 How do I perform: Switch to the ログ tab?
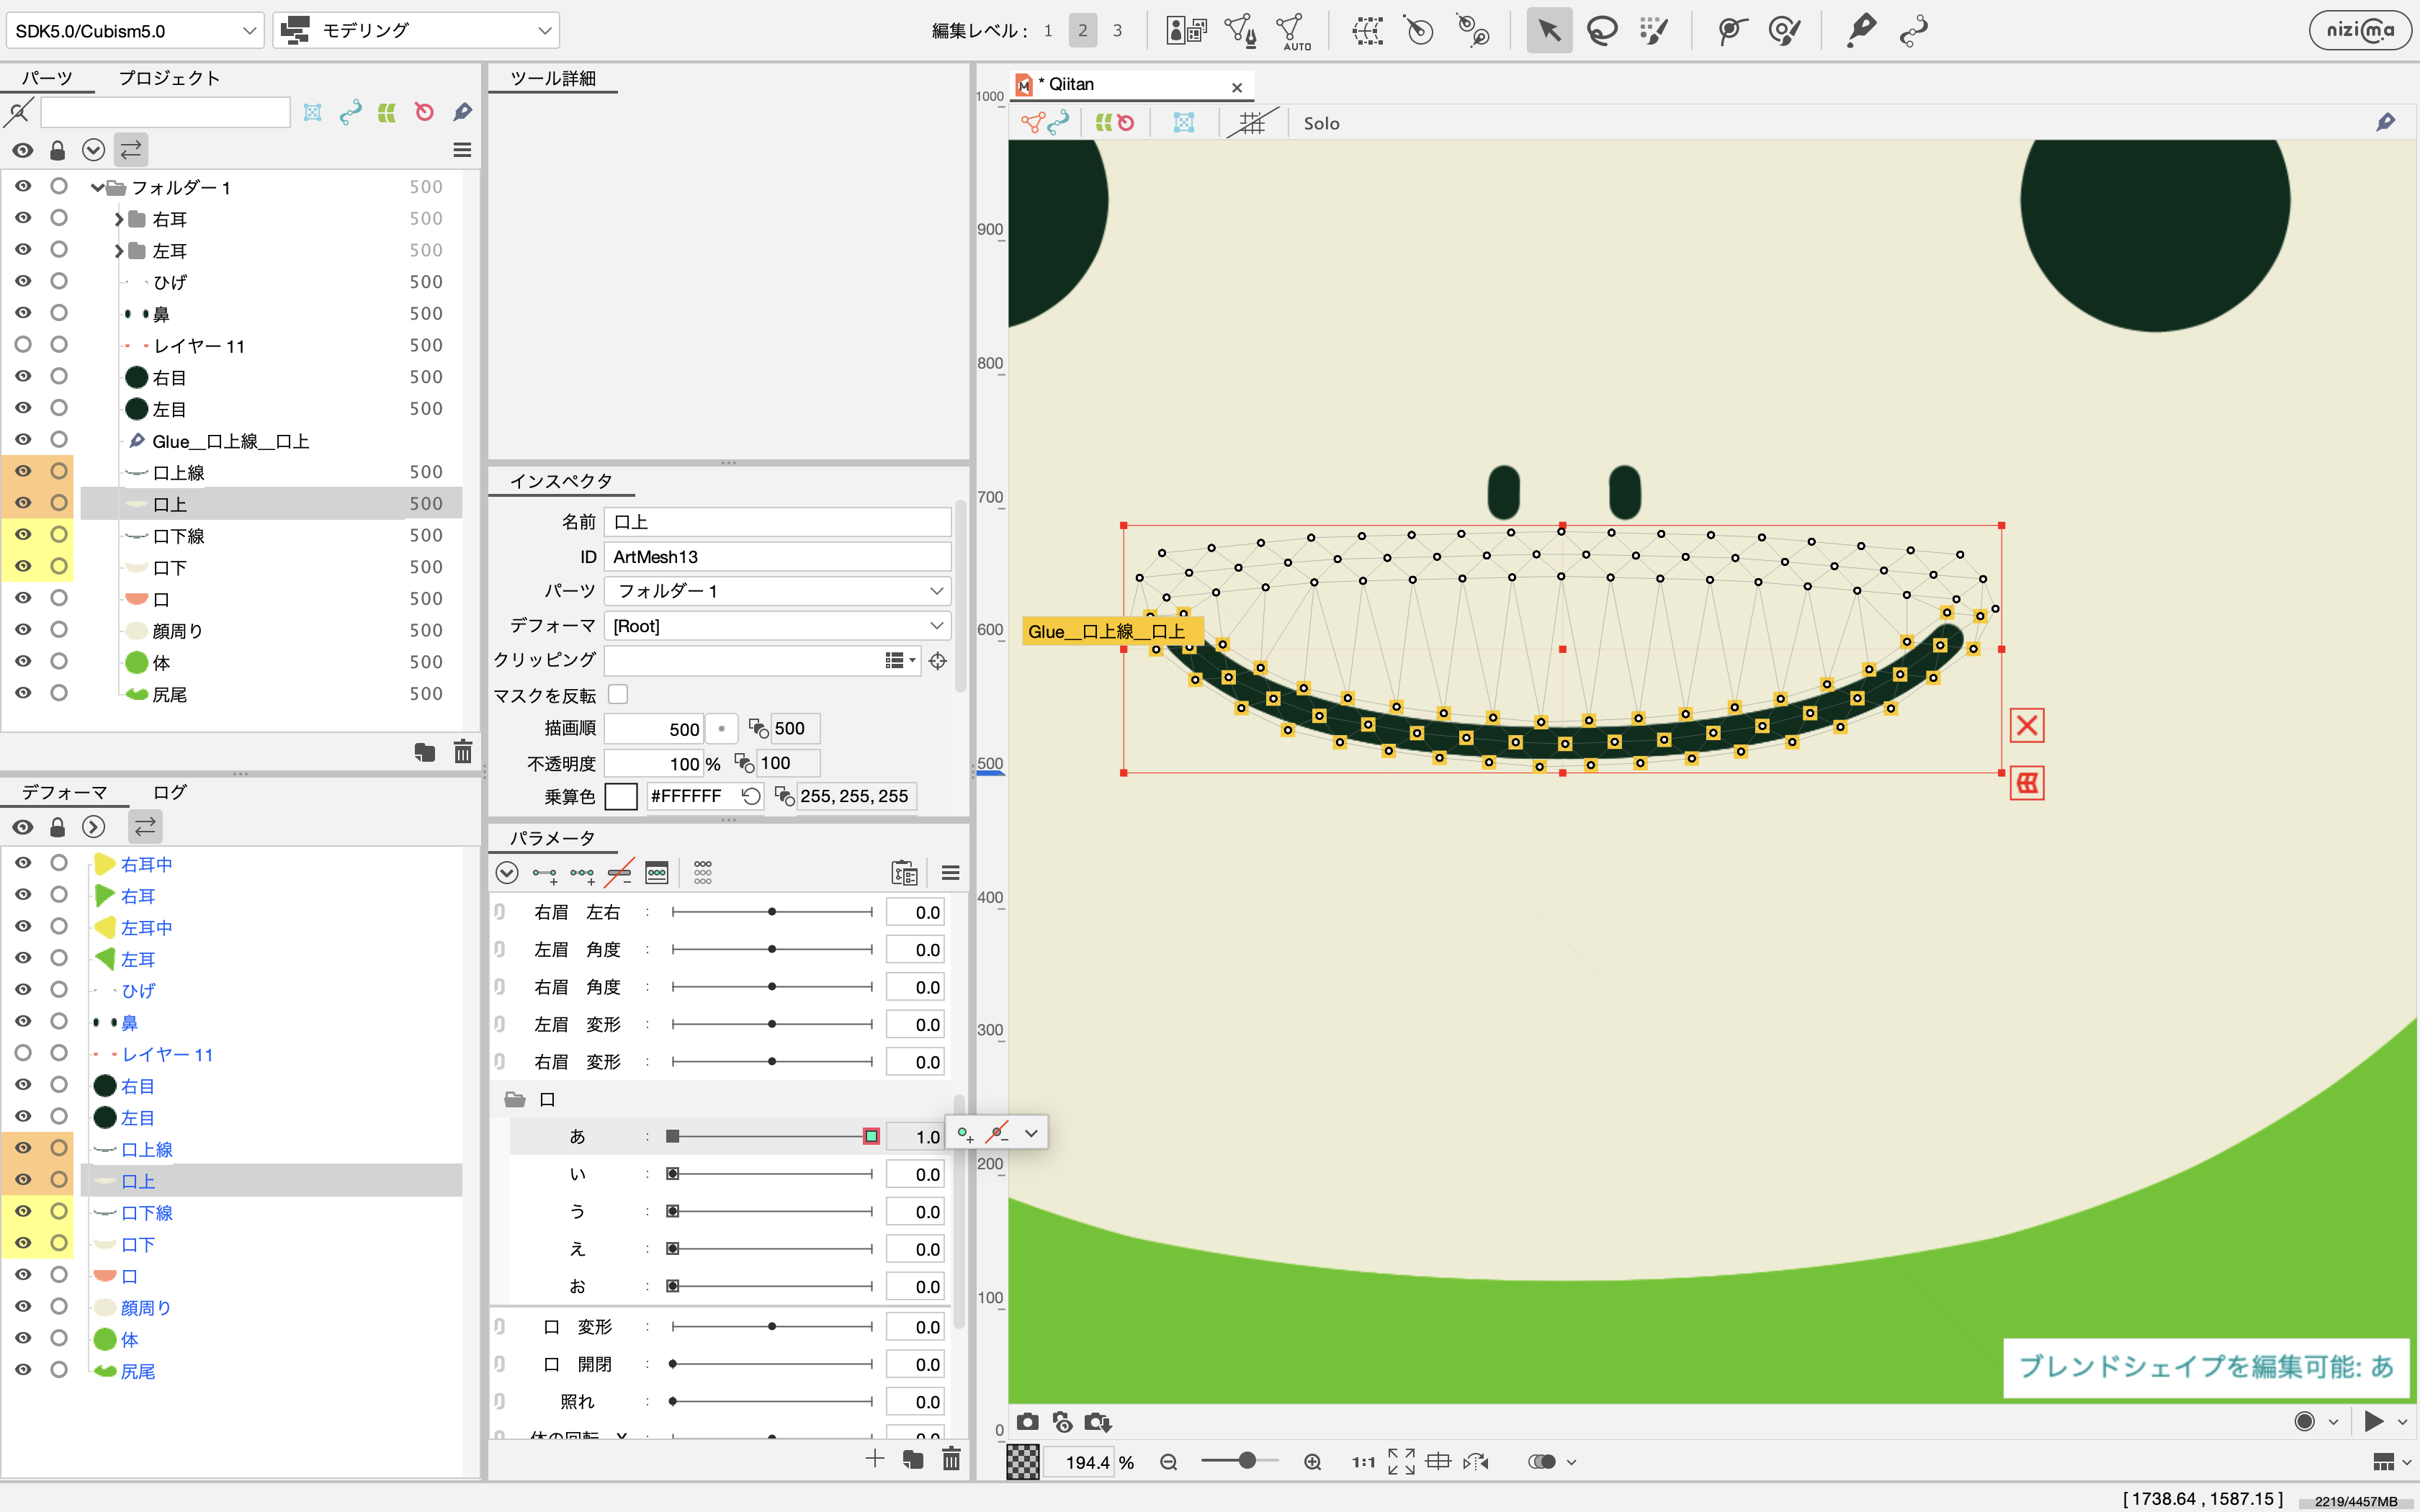coord(170,792)
